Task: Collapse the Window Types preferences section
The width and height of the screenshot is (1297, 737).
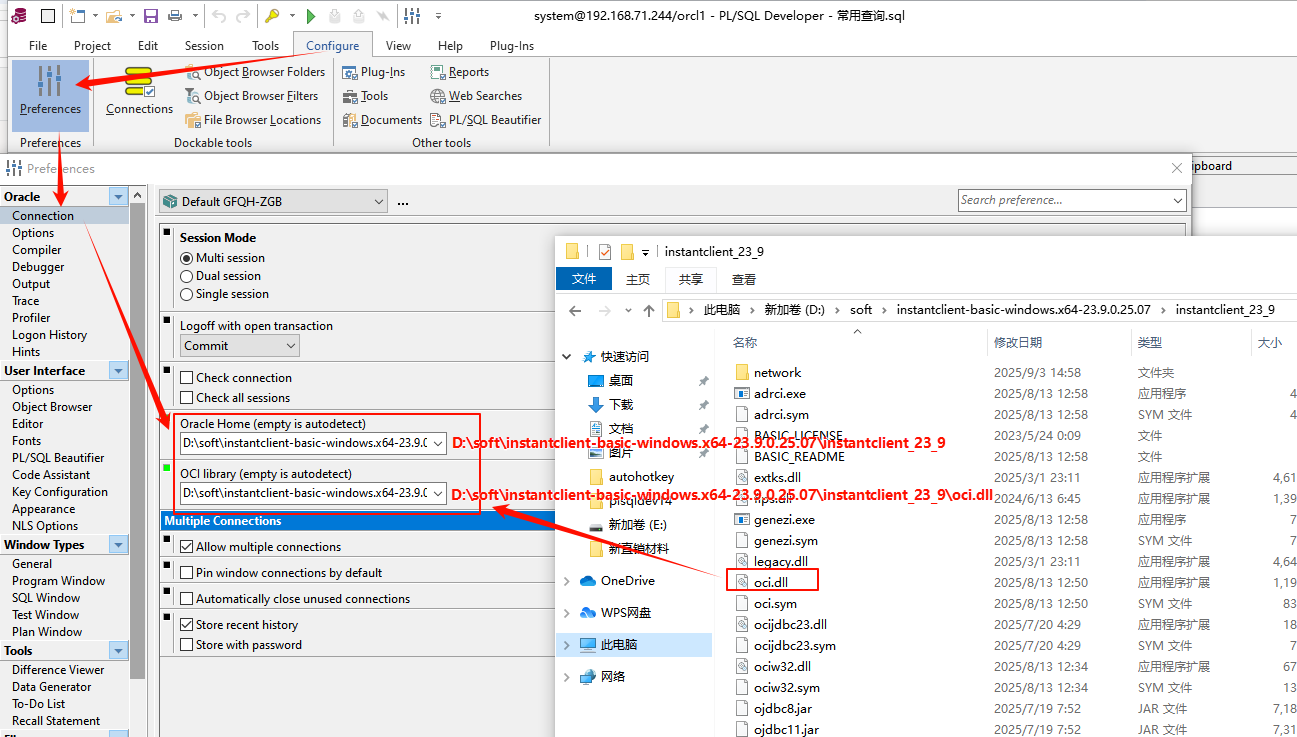Action: [119, 545]
